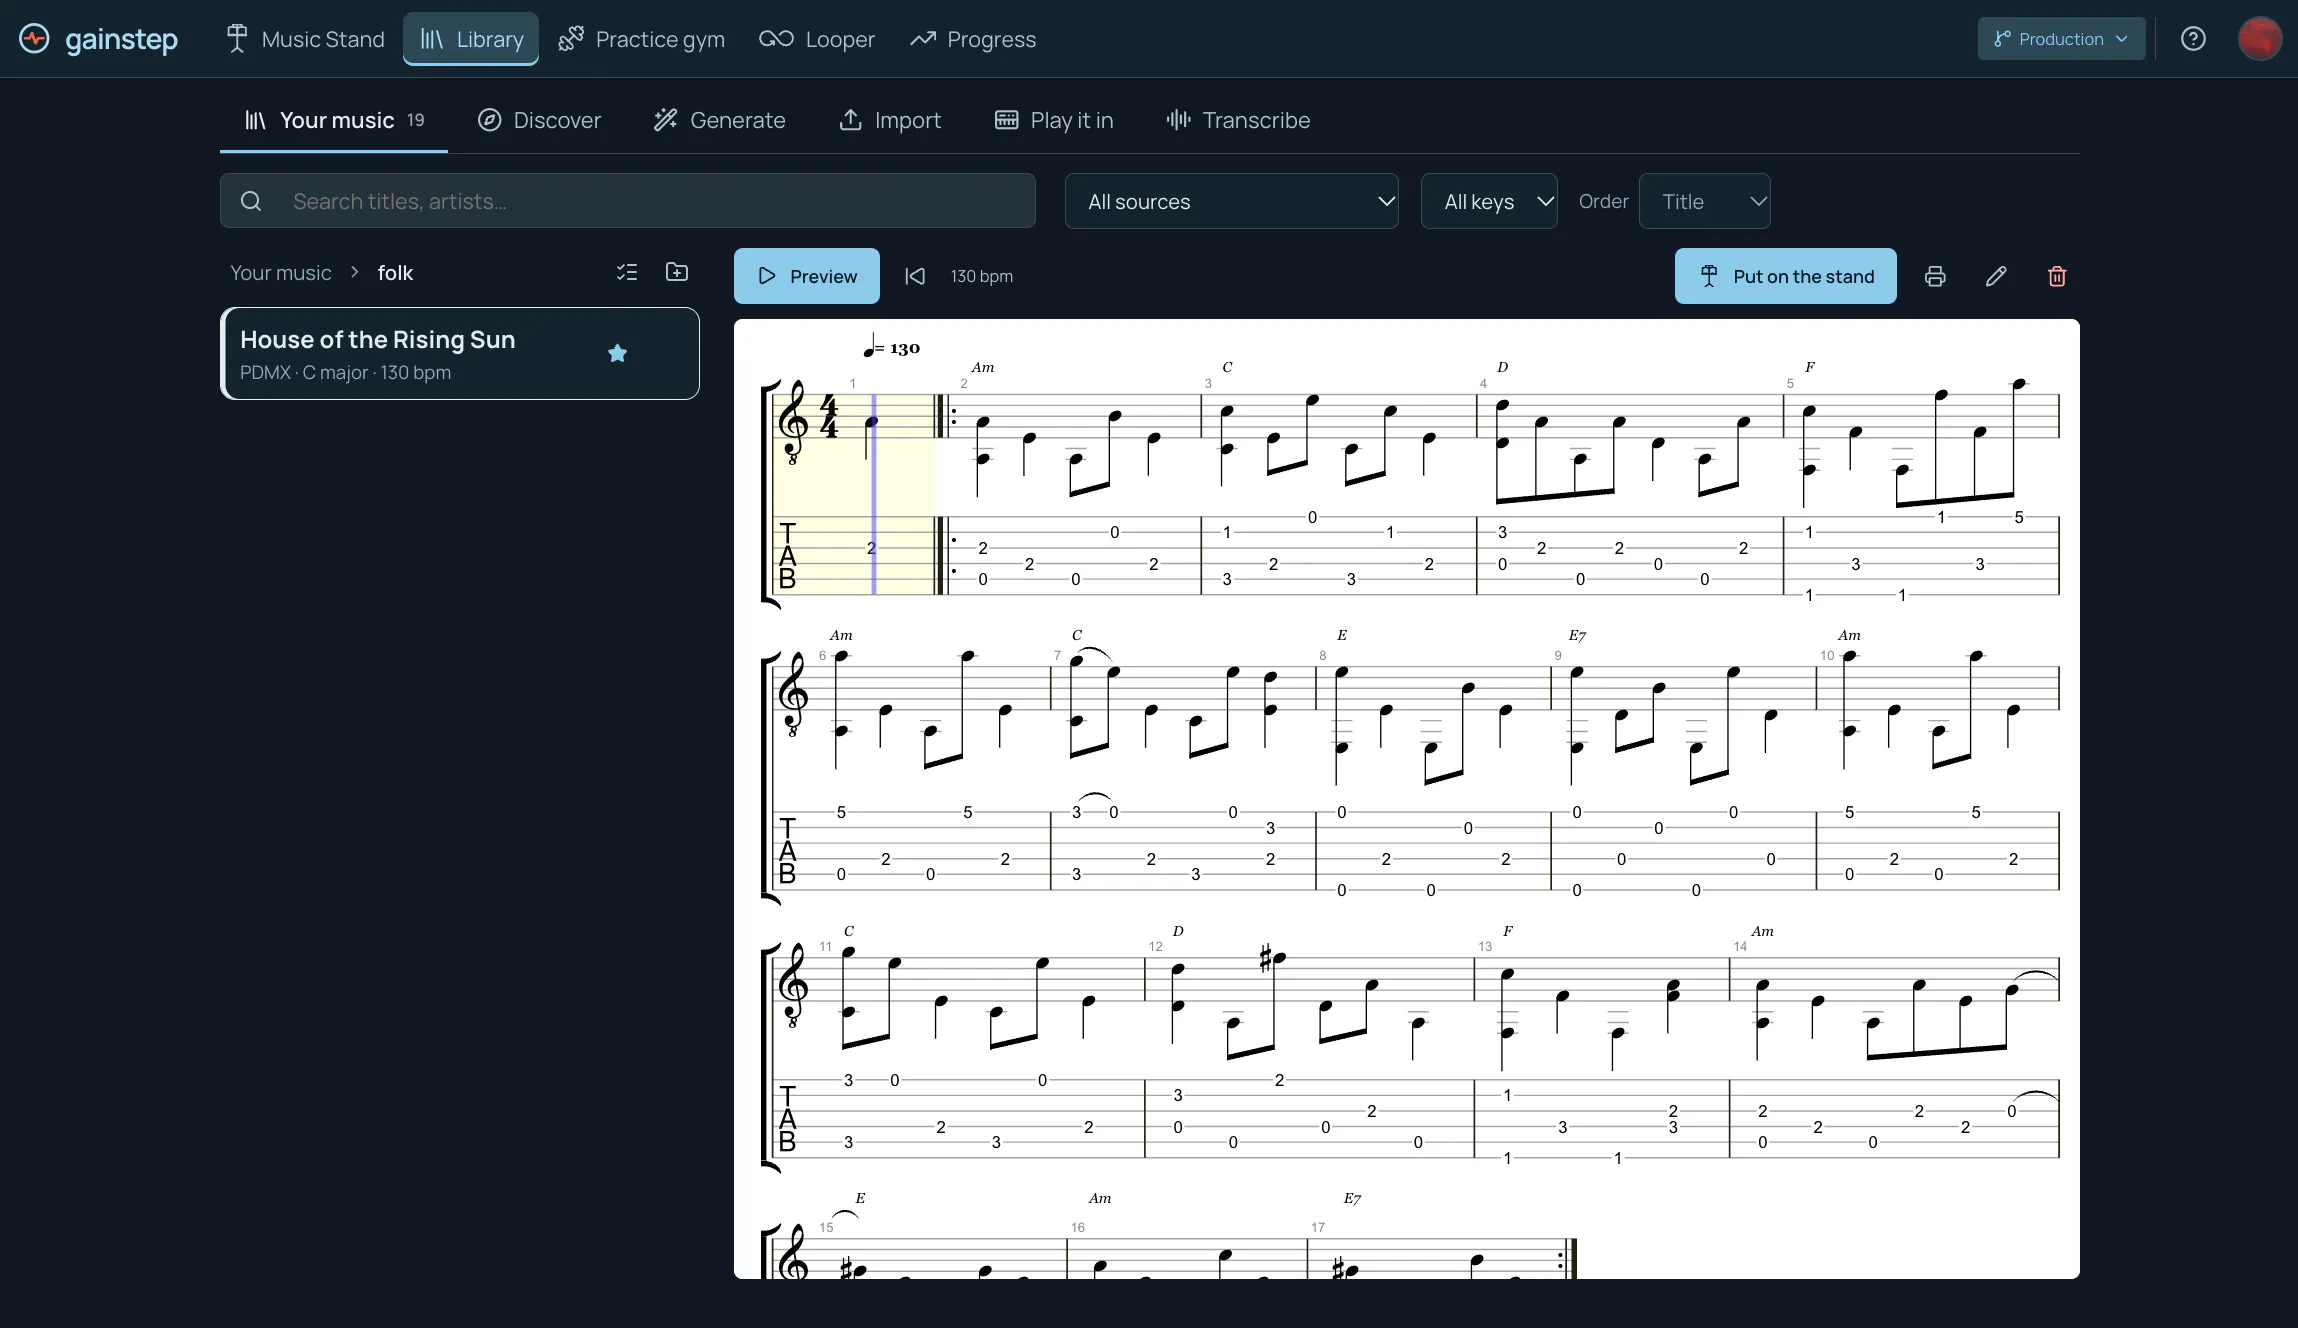Screen dimensions: 2298x1328
Task: Switch to the Generate tab
Action: (x=719, y=121)
